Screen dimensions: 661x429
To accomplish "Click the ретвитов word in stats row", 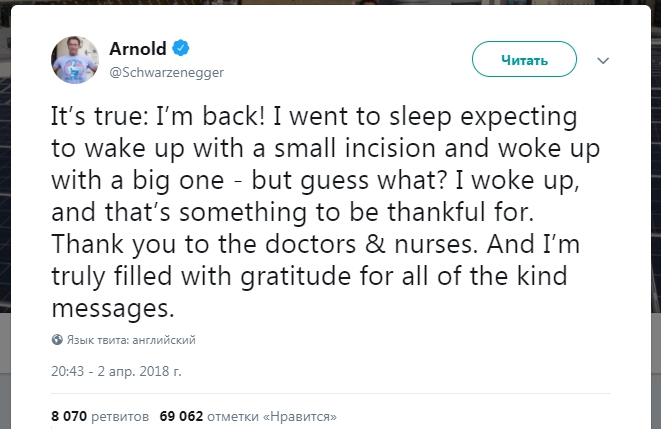I will (x=120, y=417).
